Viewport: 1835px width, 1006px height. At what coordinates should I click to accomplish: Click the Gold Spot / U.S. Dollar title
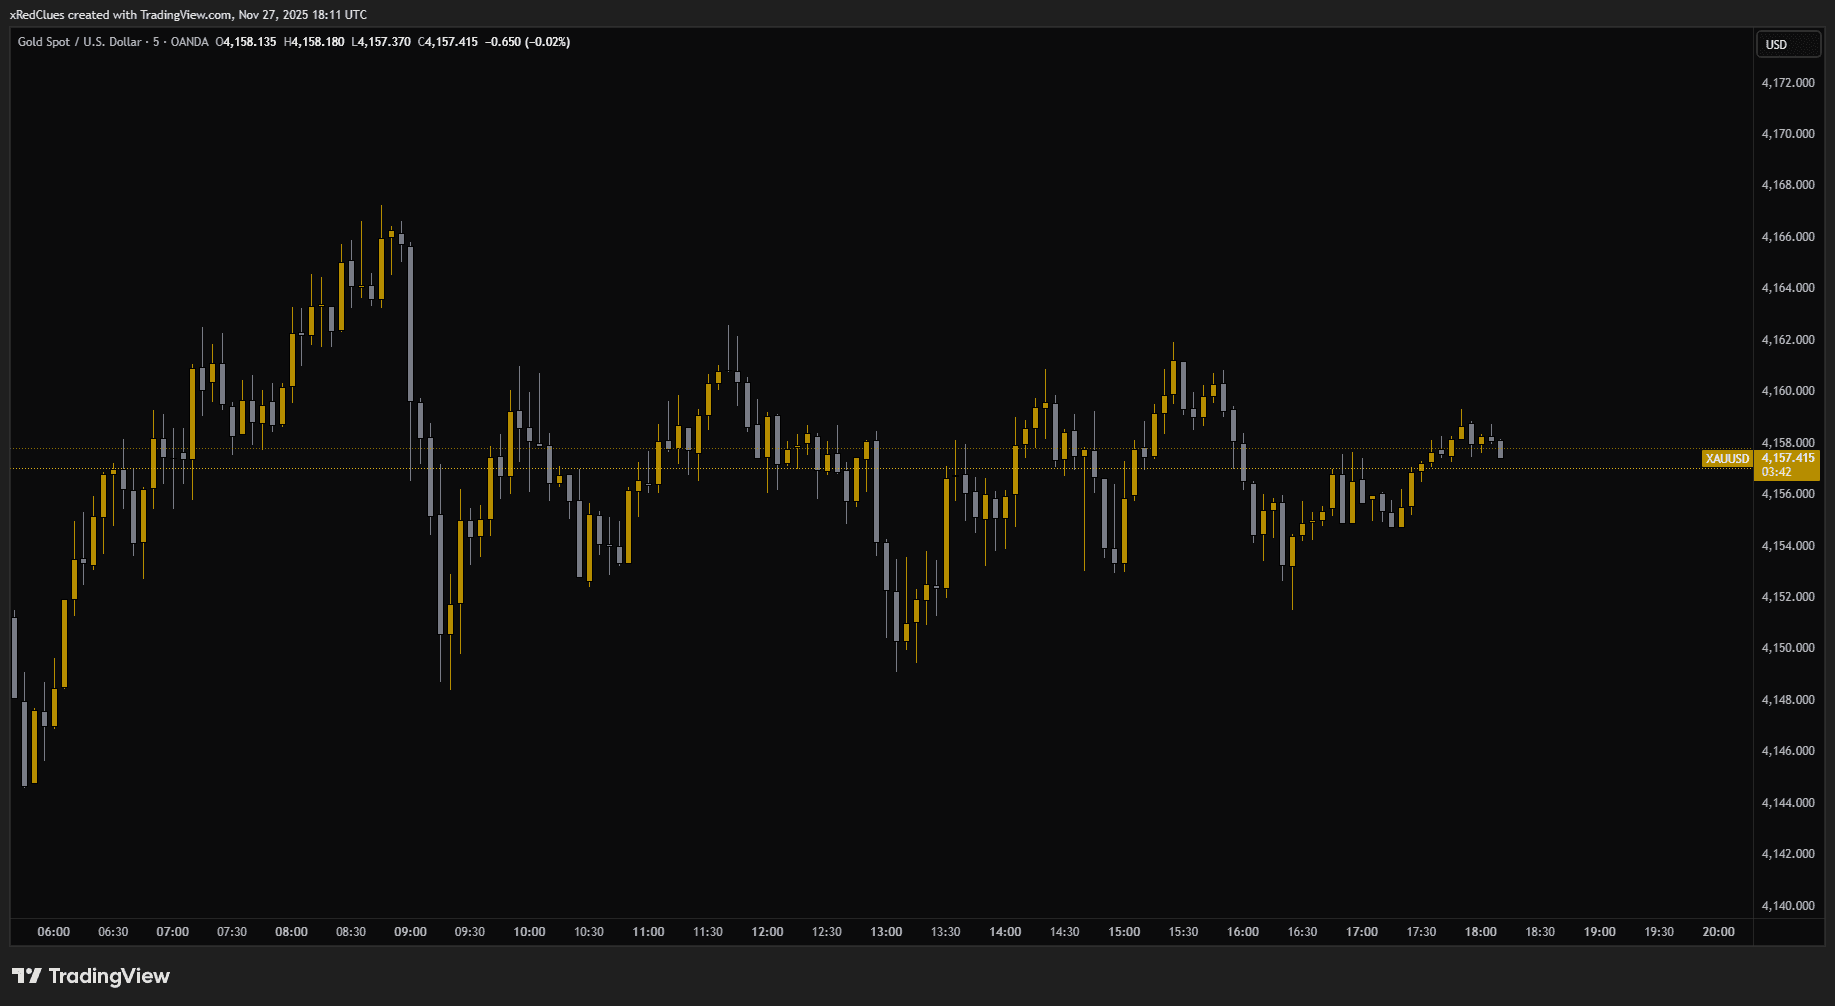[79, 42]
